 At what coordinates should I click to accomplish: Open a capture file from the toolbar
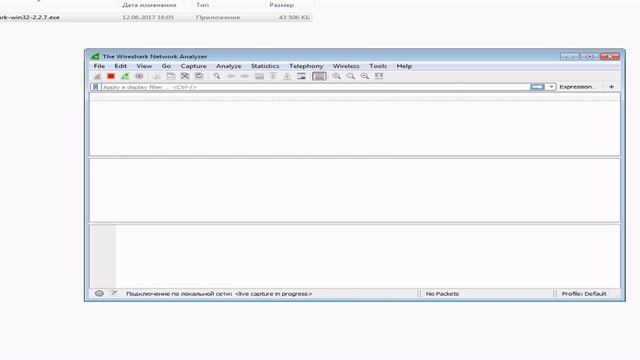tap(157, 76)
